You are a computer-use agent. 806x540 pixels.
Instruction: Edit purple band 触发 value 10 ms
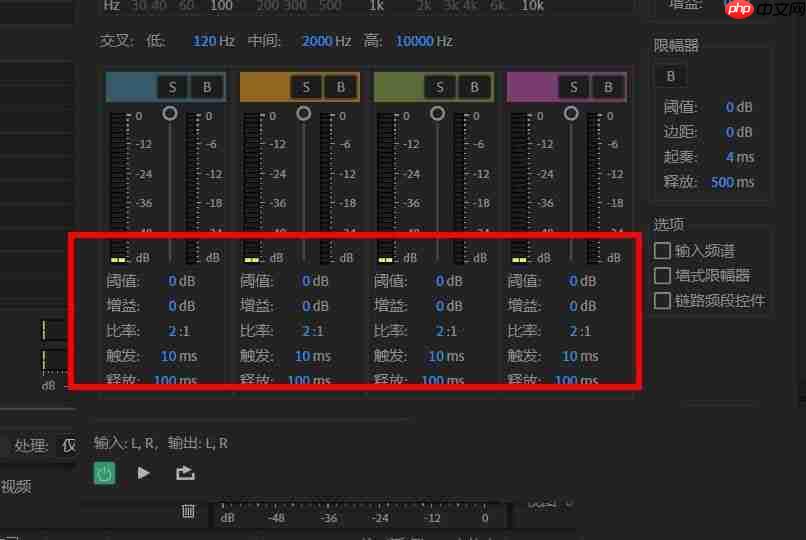pos(580,356)
